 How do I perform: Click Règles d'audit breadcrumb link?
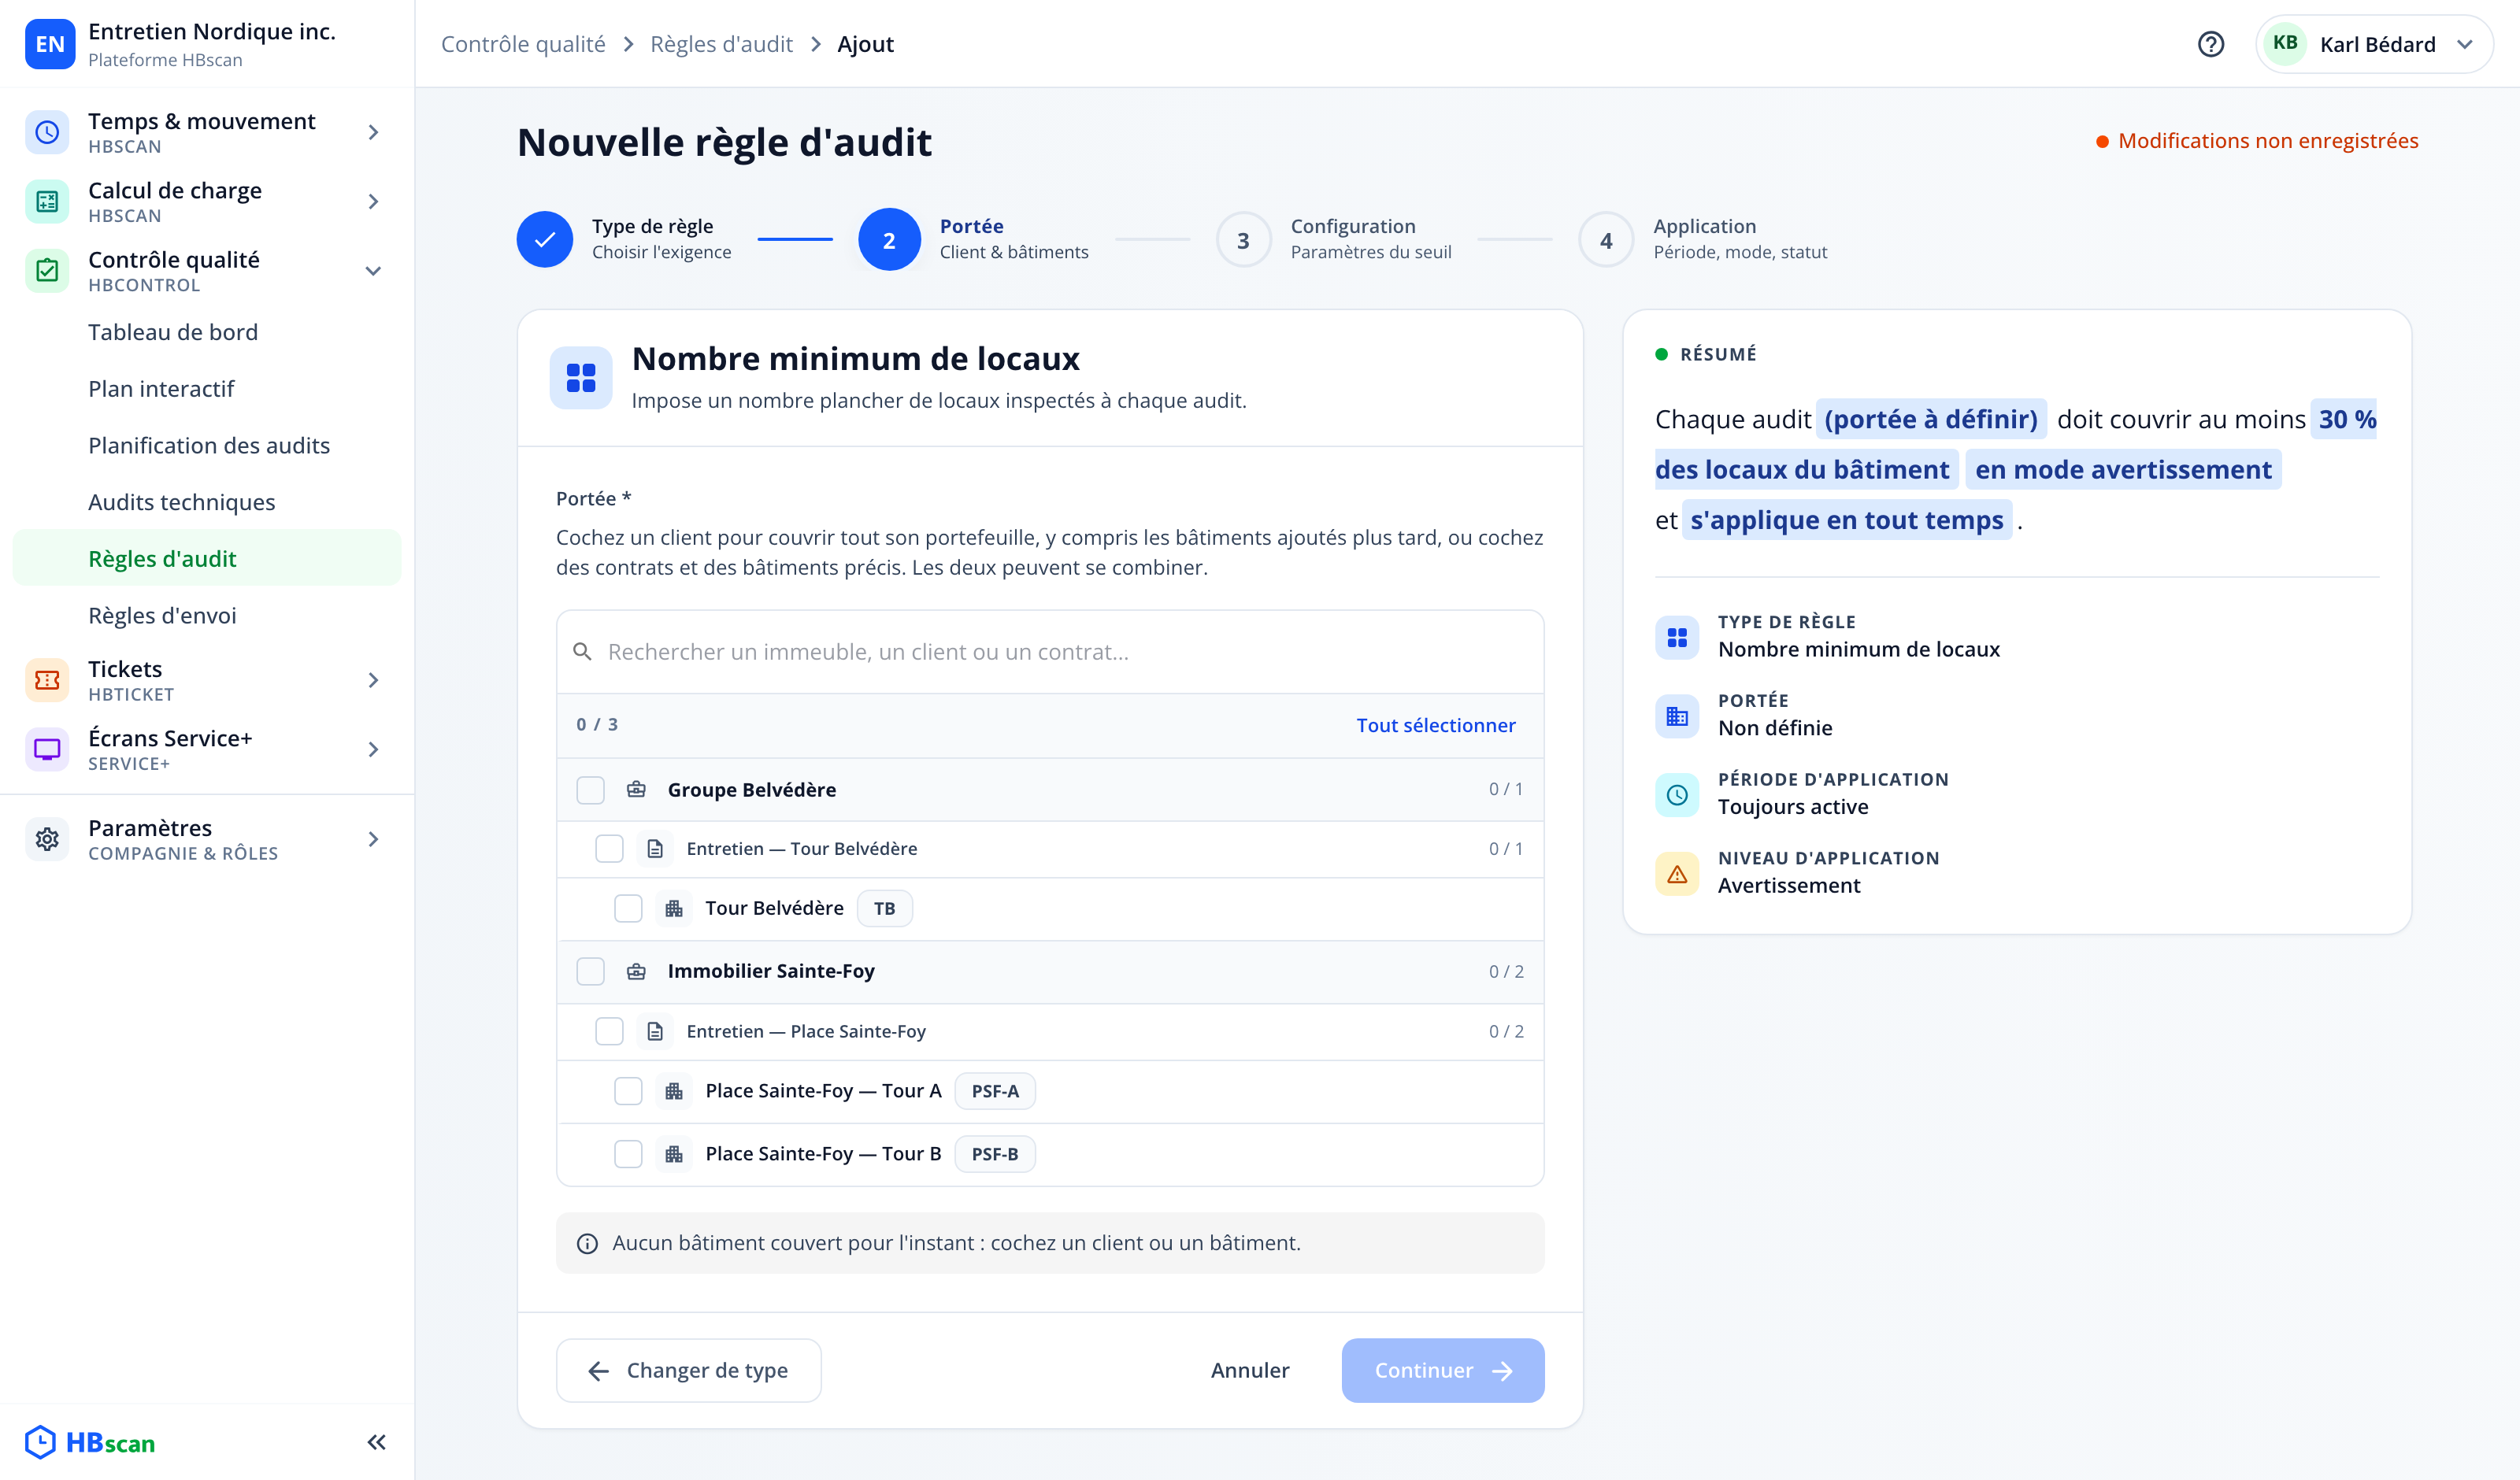tap(721, 44)
